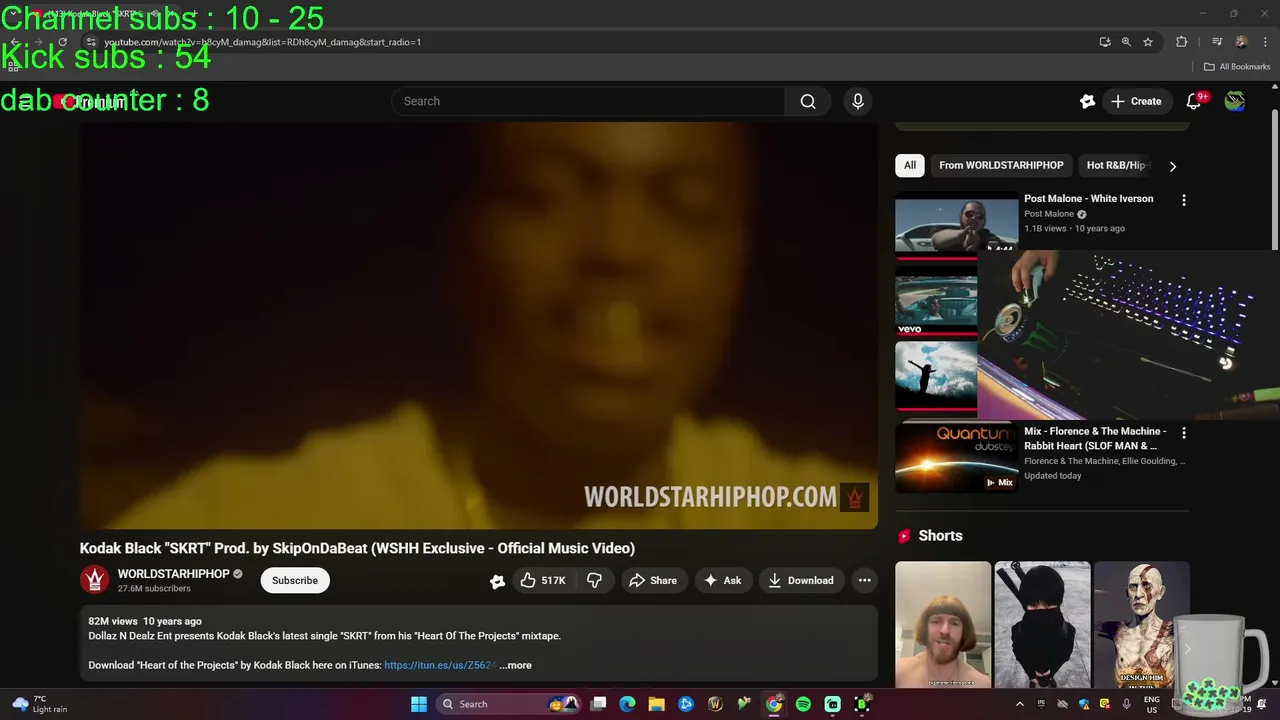Open Chrome media controls icon
This screenshot has width=1280, height=720.
(x=1216, y=42)
